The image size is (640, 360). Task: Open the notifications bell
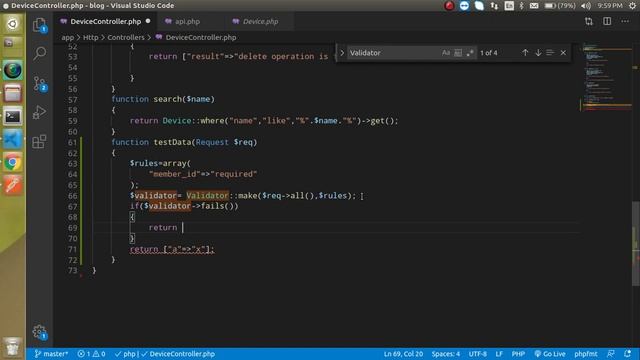click(627, 354)
